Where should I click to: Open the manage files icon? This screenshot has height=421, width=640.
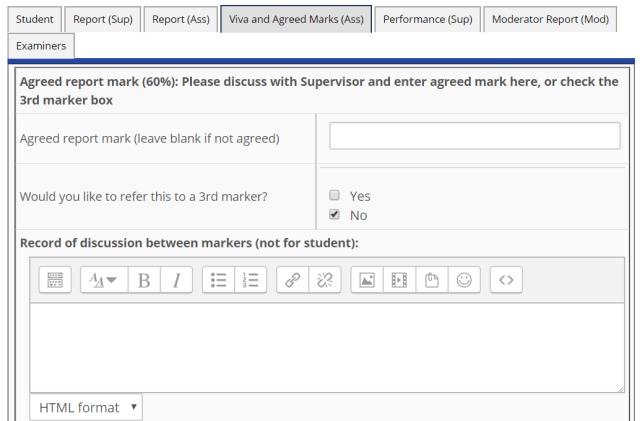click(431, 281)
